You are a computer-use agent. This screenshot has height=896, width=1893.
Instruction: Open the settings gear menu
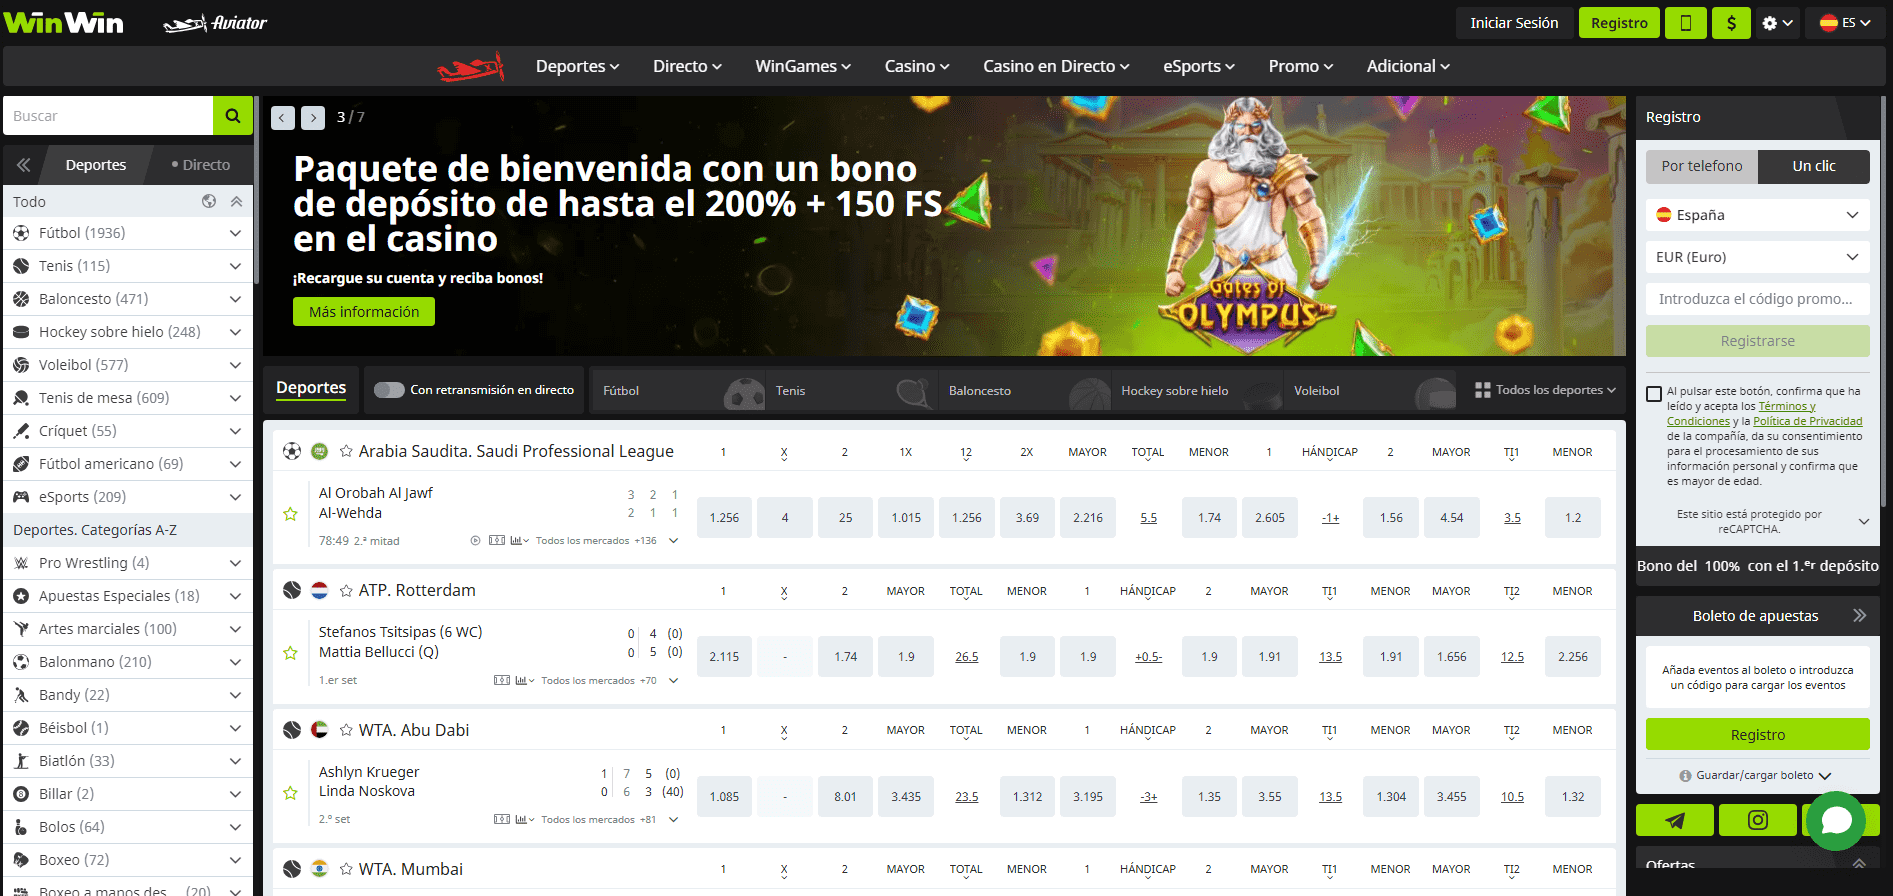[x=1777, y=23]
